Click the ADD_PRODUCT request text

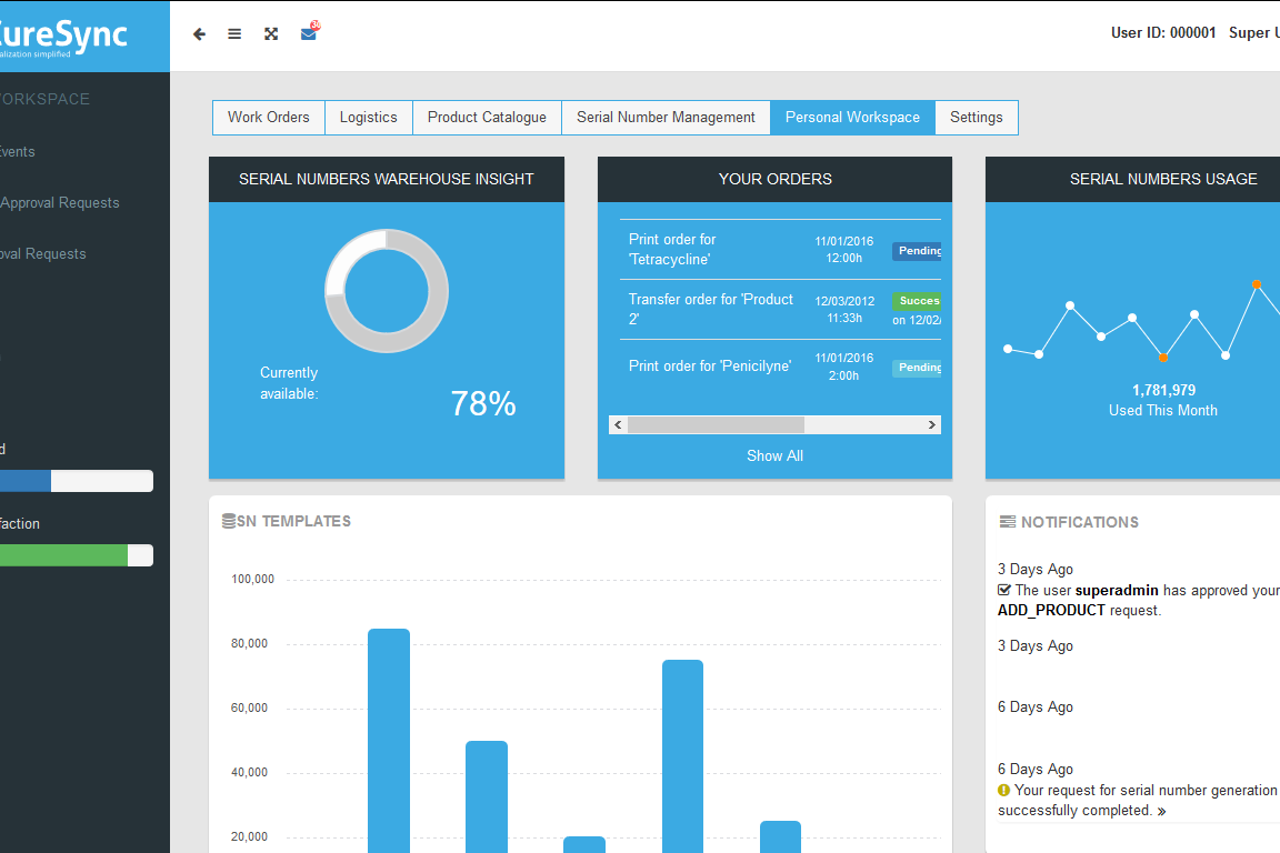[x=1052, y=610]
